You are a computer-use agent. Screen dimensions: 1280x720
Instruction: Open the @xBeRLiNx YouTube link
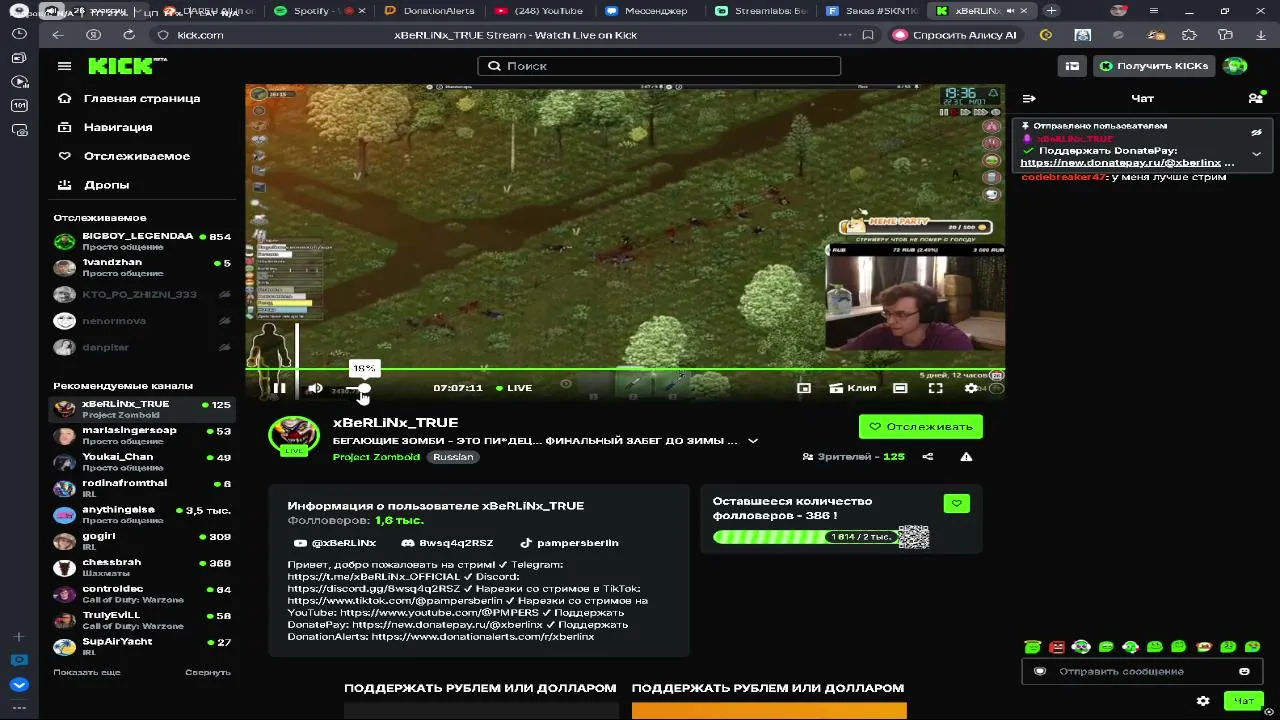coord(336,543)
